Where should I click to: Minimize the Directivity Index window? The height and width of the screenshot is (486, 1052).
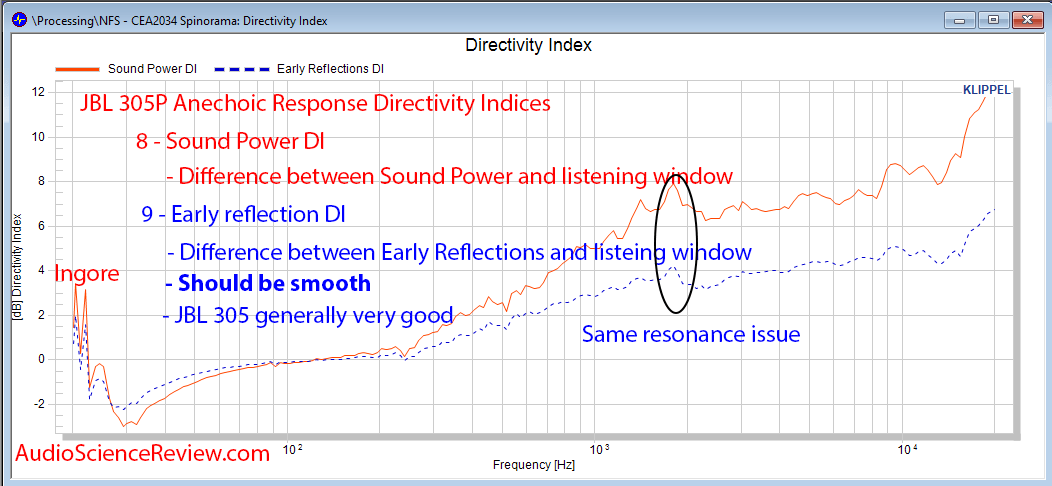pos(959,20)
